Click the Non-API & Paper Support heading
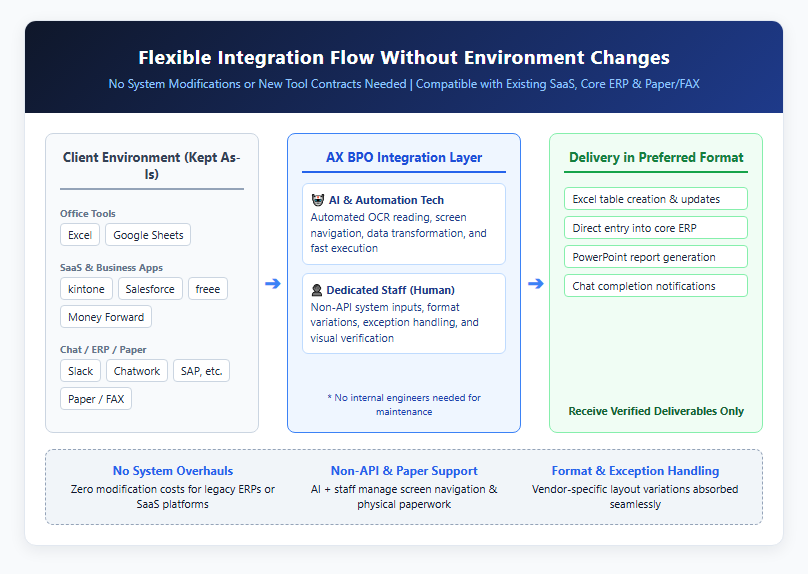The width and height of the screenshot is (808, 574). point(404,471)
